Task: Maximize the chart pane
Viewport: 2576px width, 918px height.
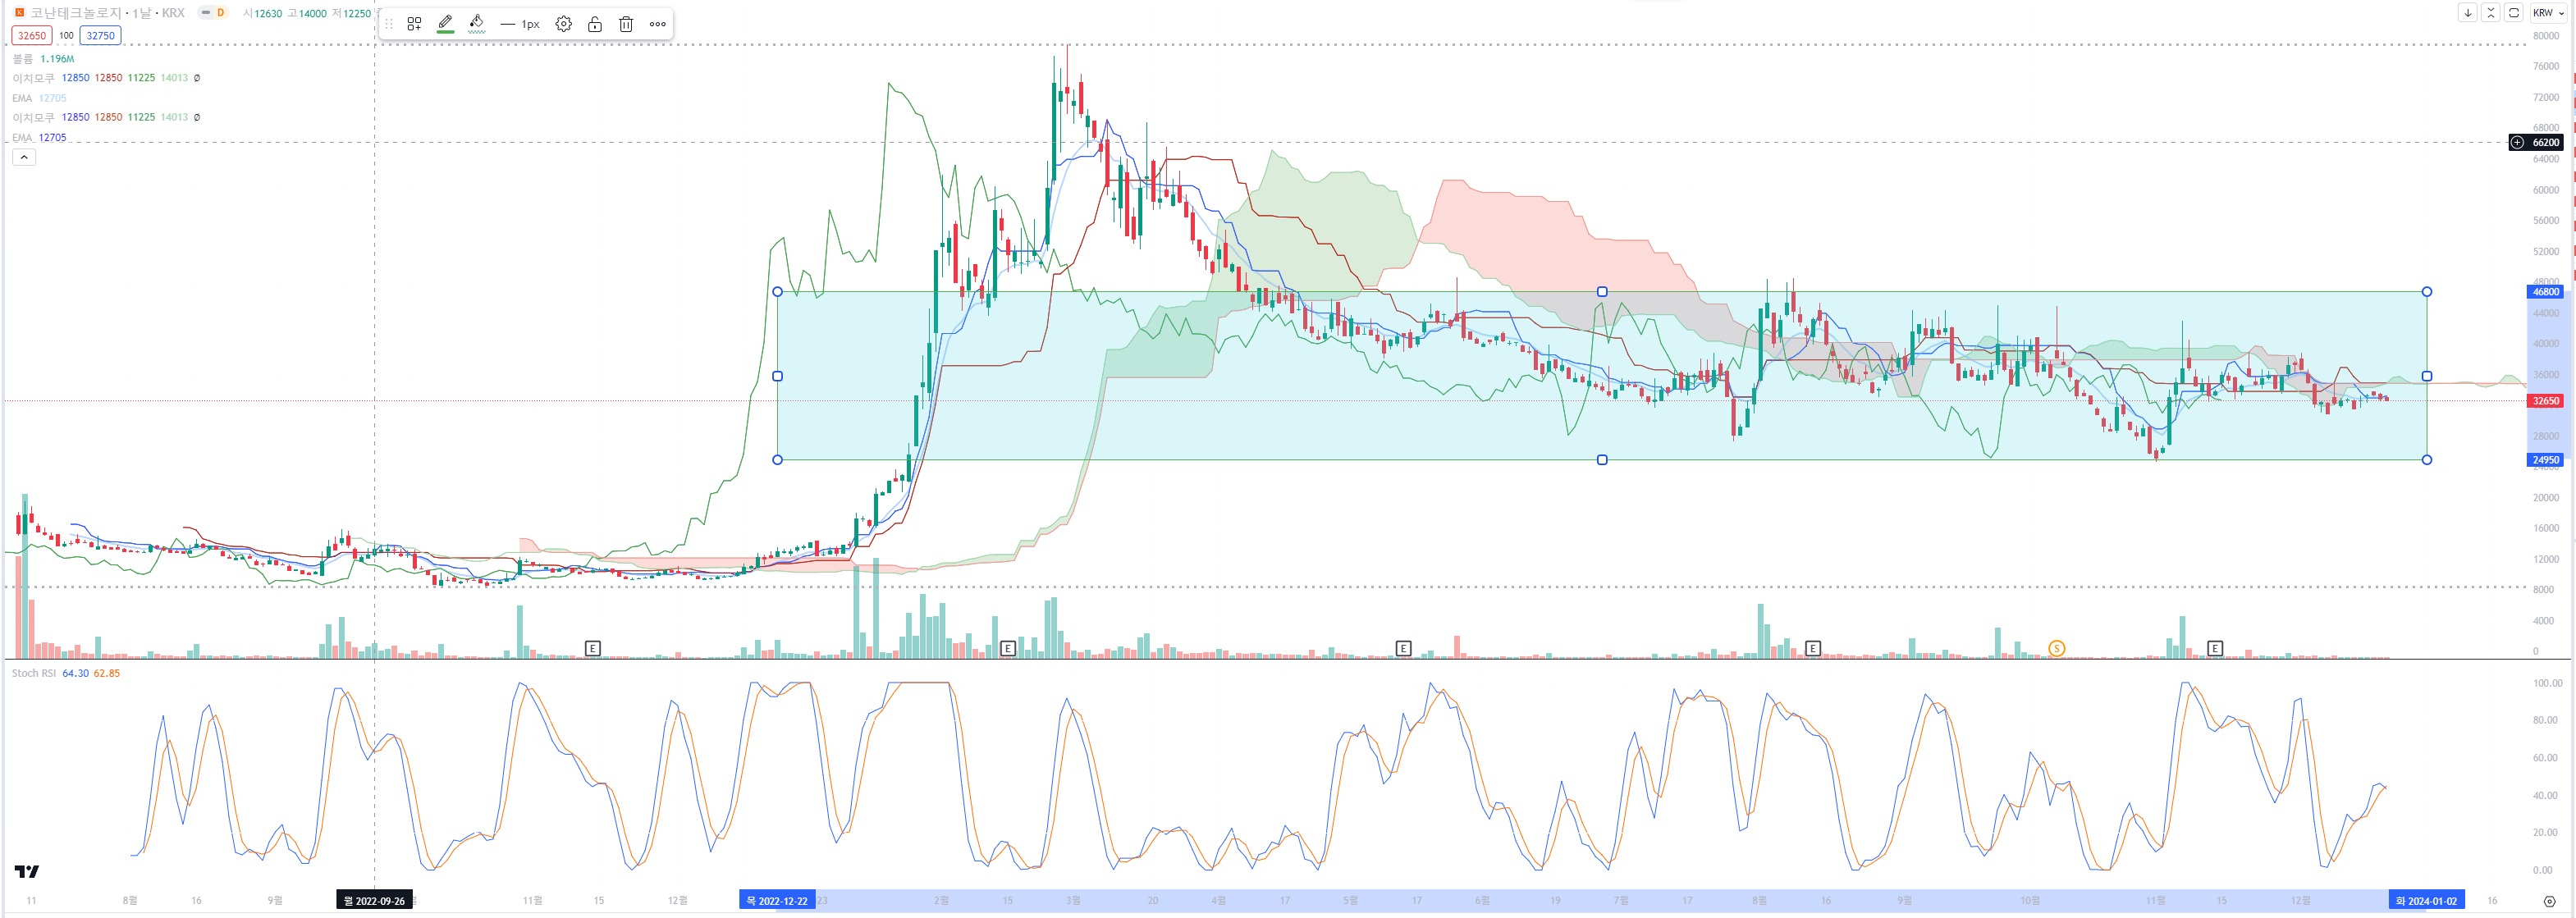Action: point(2513,13)
